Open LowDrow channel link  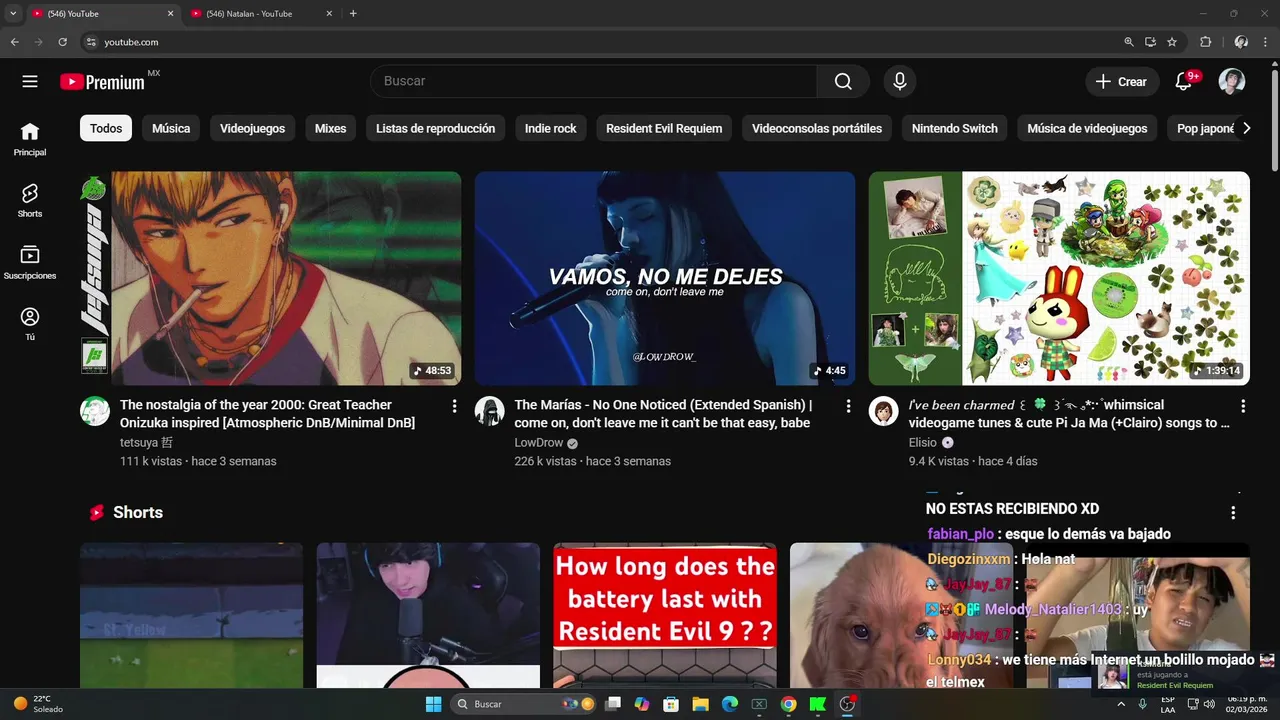pos(539,442)
